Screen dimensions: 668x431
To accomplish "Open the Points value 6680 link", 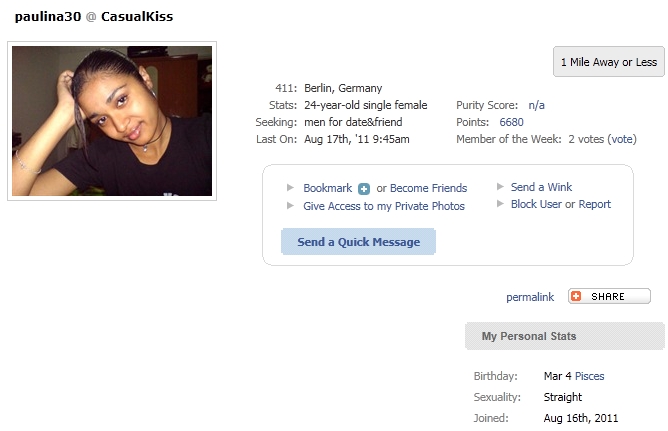I will pyautogui.click(x=511, y=122).
